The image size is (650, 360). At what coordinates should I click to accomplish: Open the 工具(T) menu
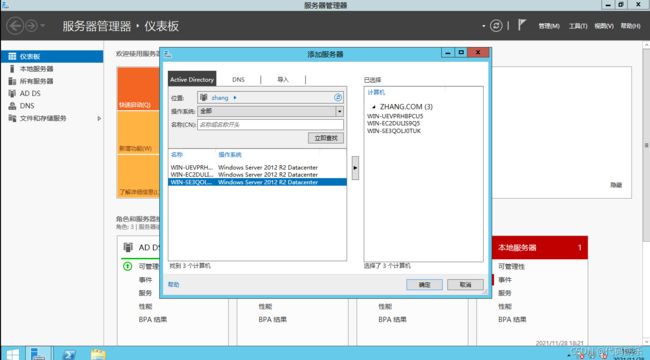578,26
